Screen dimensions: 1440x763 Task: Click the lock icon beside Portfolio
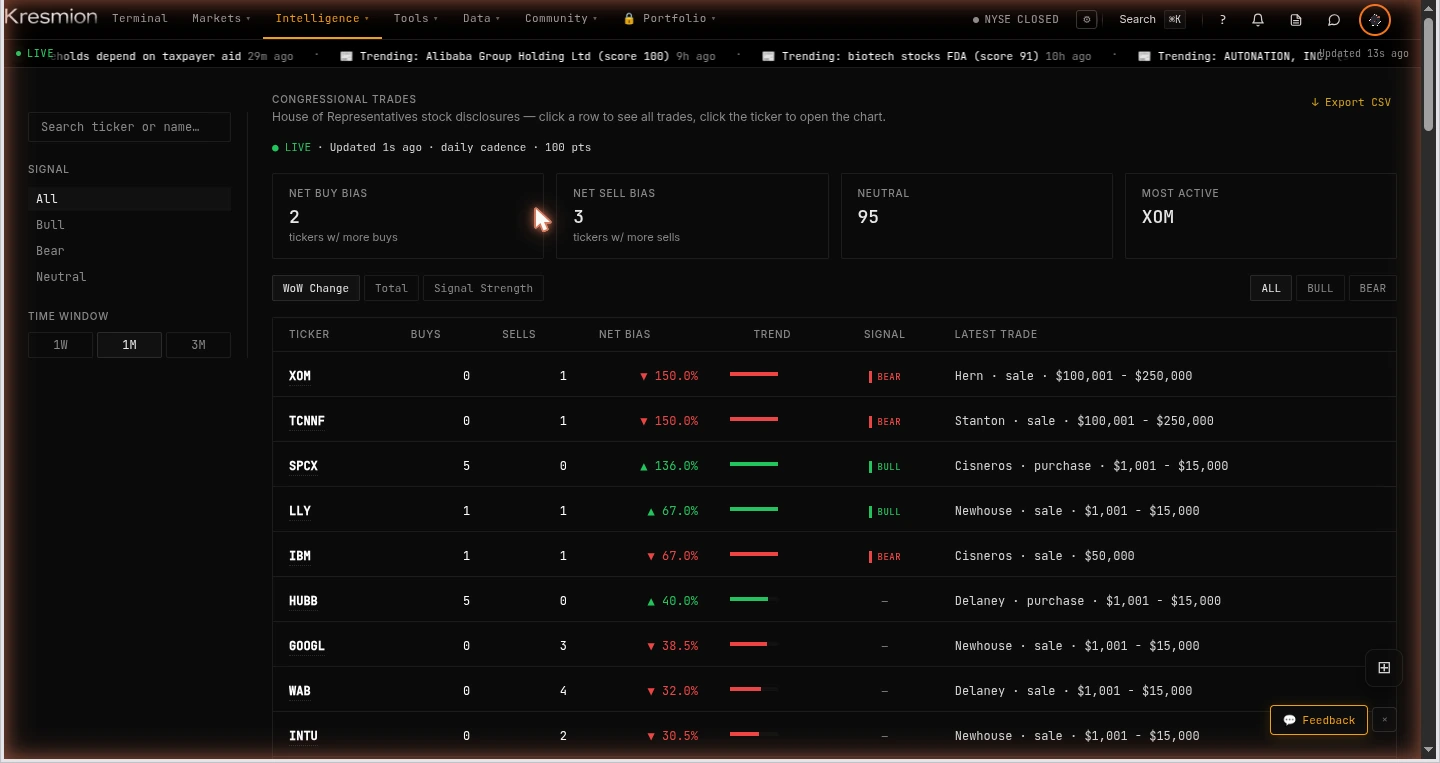click(x=629, y=19)
